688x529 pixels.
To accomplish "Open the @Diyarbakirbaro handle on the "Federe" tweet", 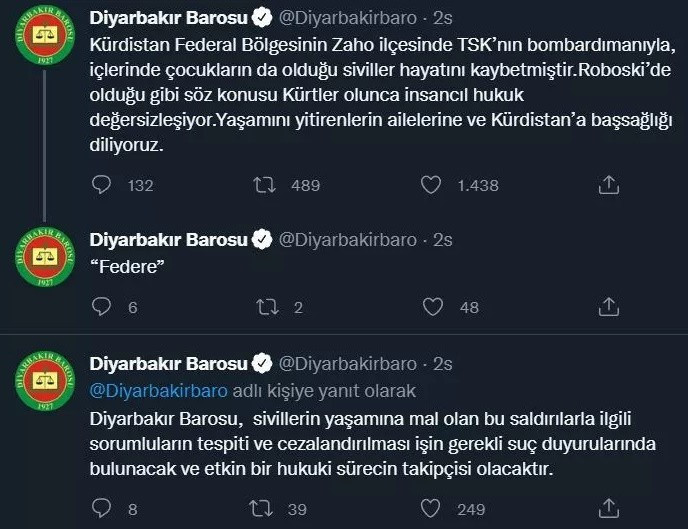I will click(348, 240).
